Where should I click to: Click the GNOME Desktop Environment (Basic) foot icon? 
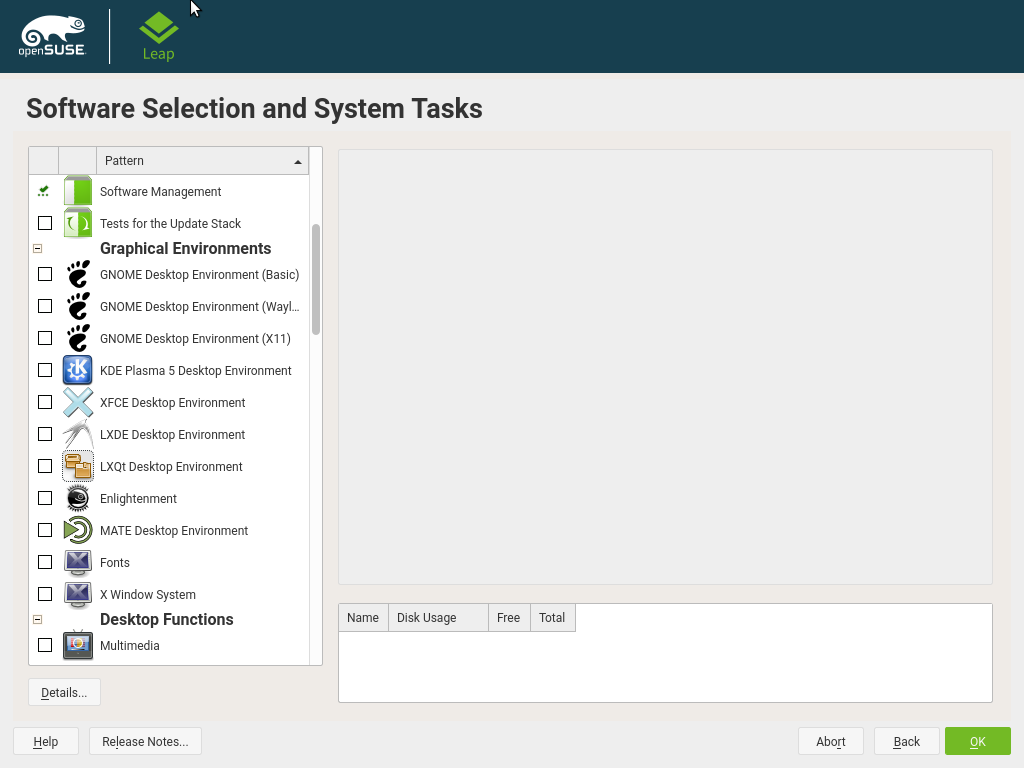click(78, 274)
